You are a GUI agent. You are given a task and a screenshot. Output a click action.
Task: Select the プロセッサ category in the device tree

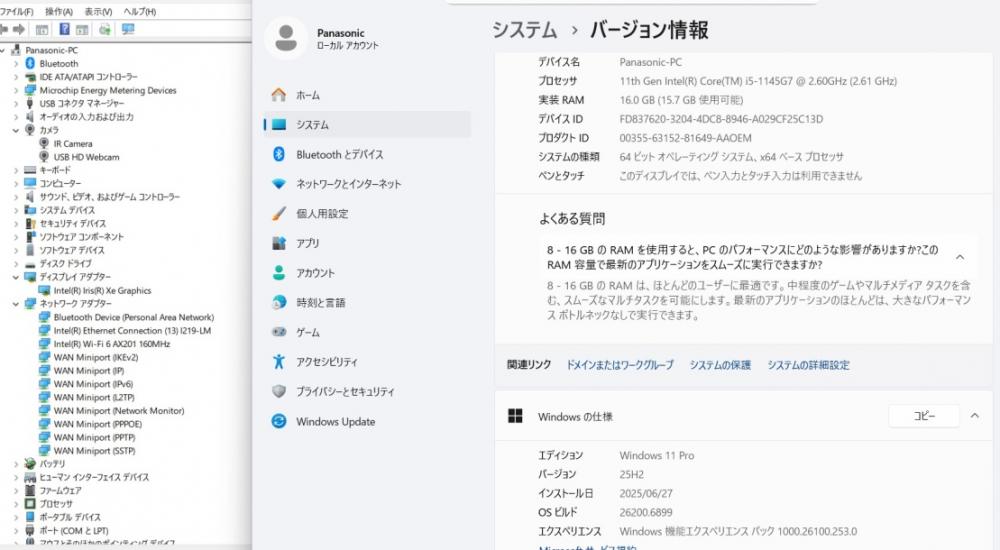55,503
